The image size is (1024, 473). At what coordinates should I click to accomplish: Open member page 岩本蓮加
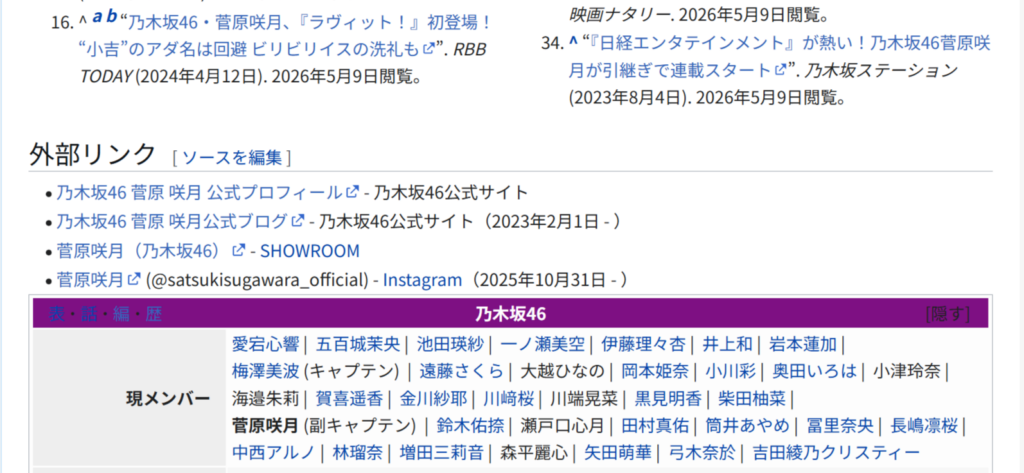804,344
